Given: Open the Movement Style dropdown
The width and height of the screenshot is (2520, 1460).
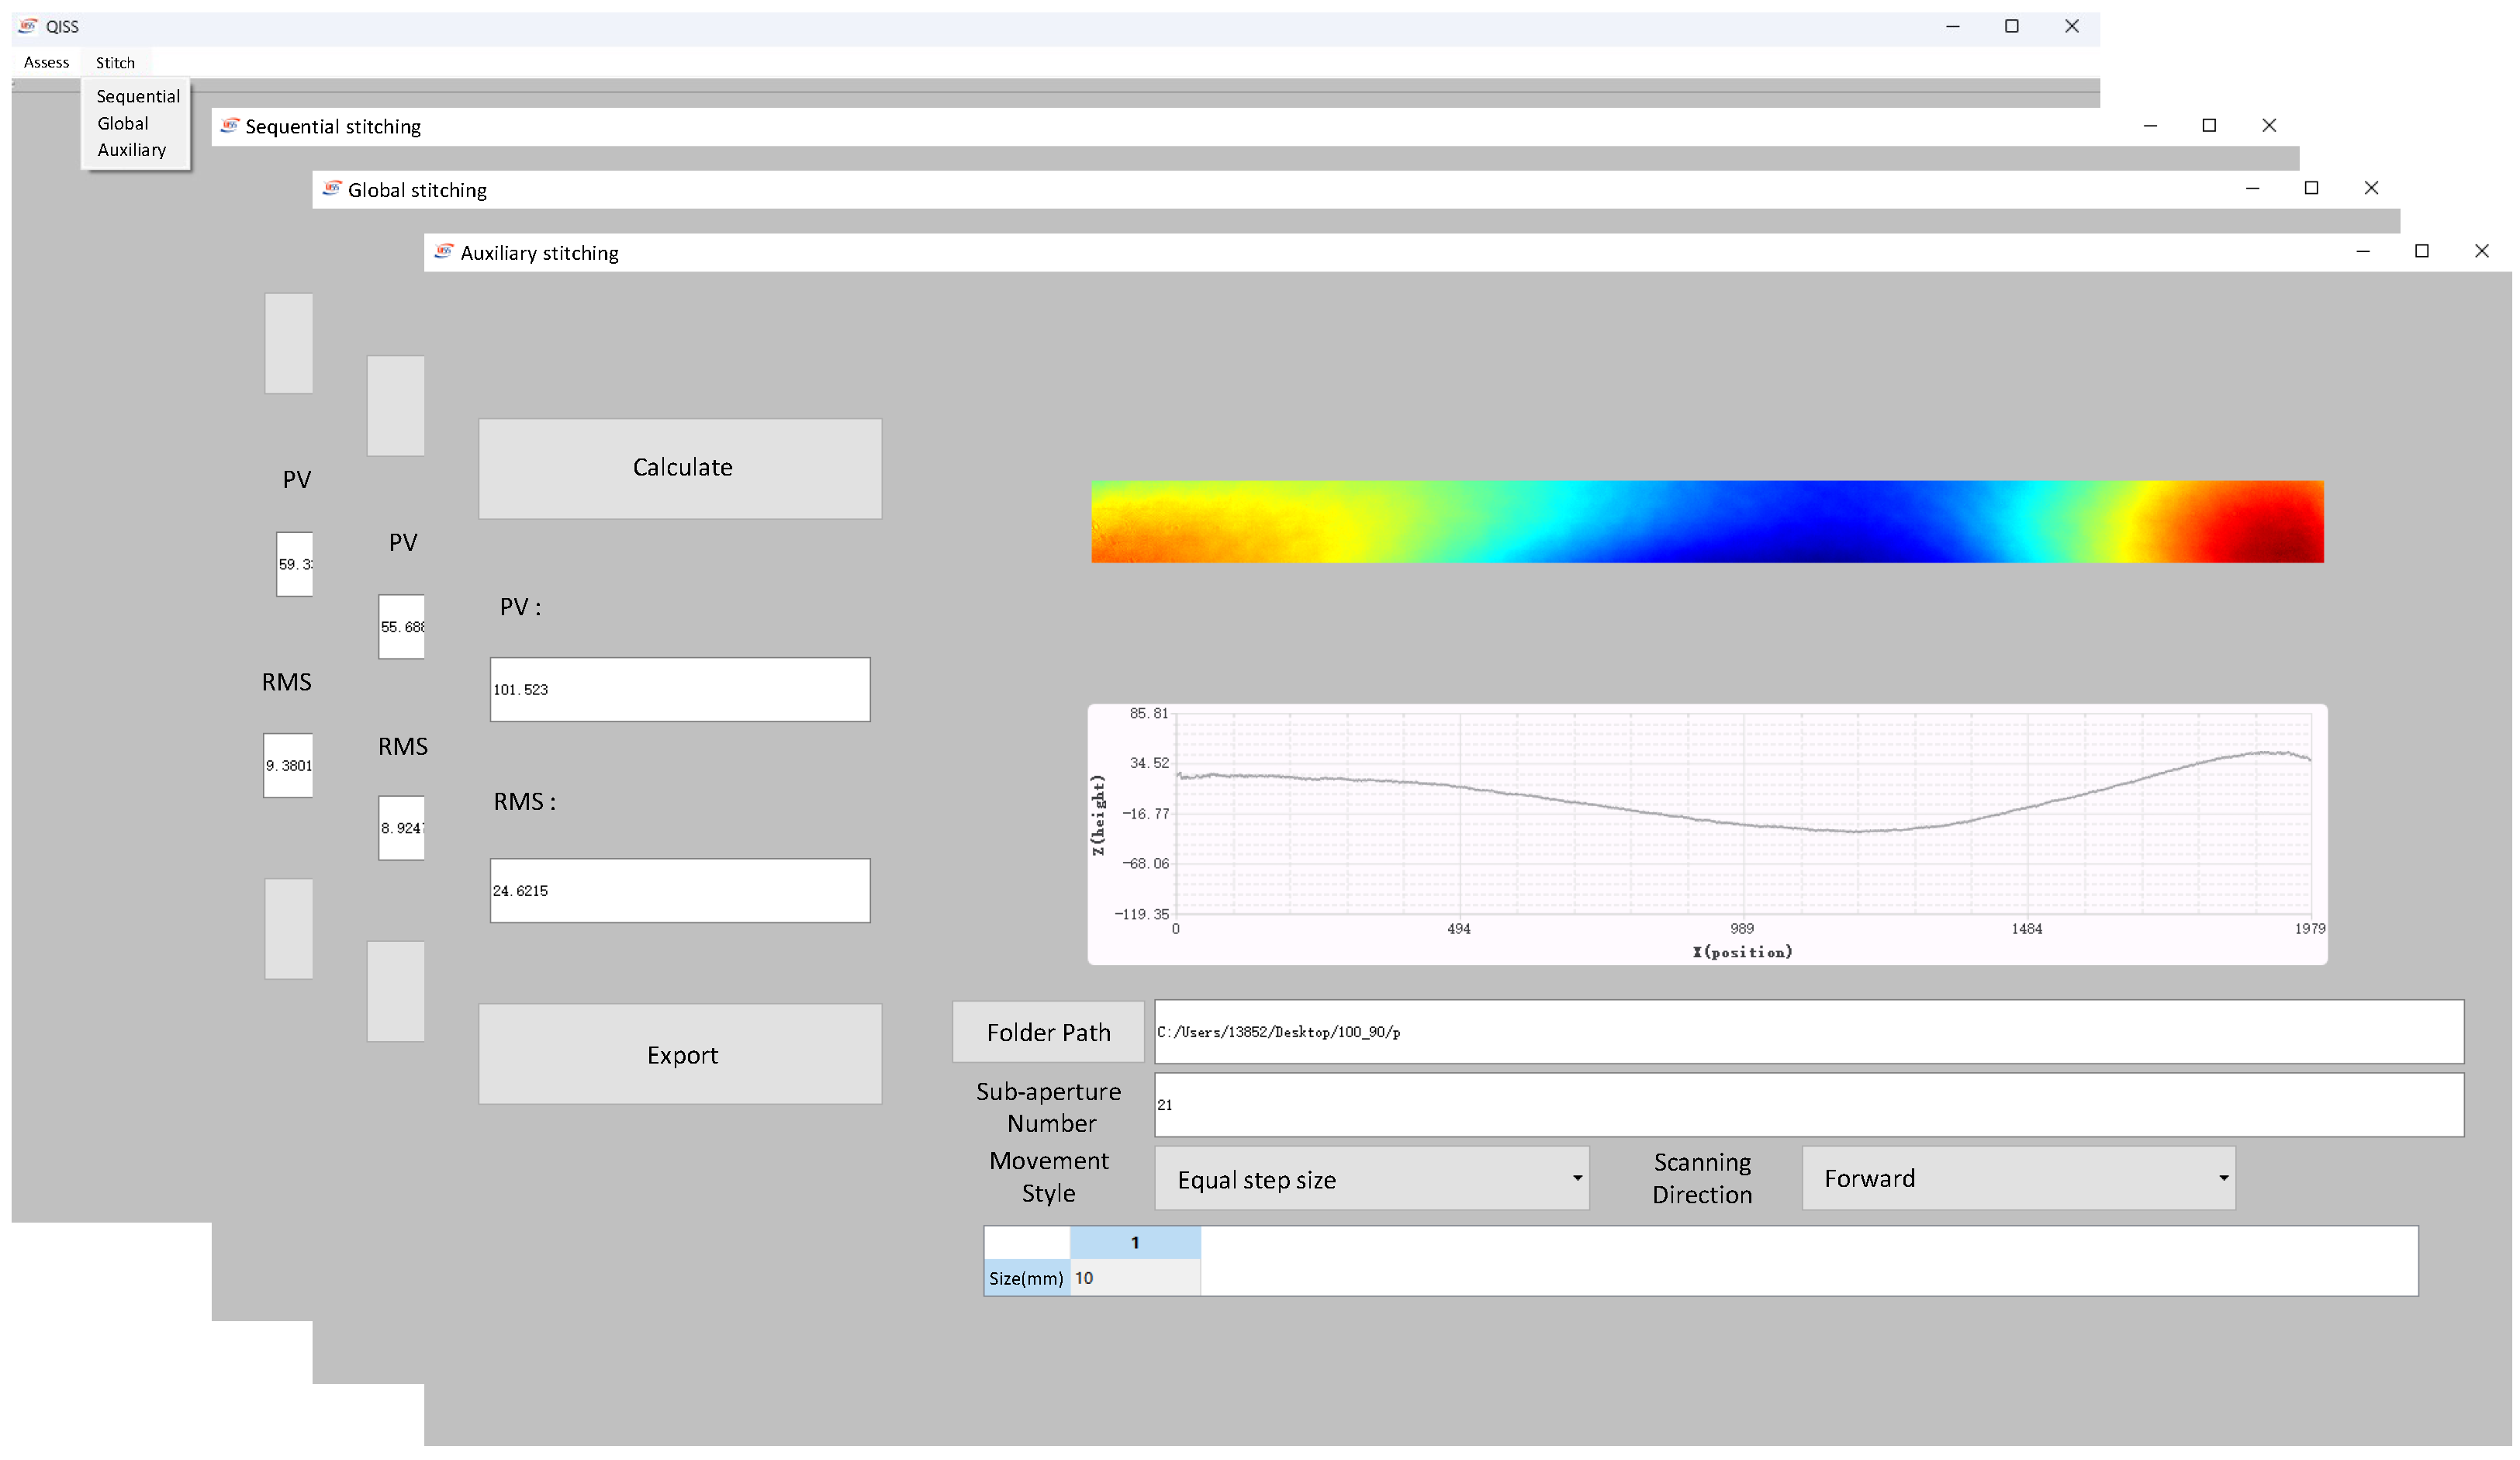Looking at the screenshot, I should [x=1371, y=1179].
